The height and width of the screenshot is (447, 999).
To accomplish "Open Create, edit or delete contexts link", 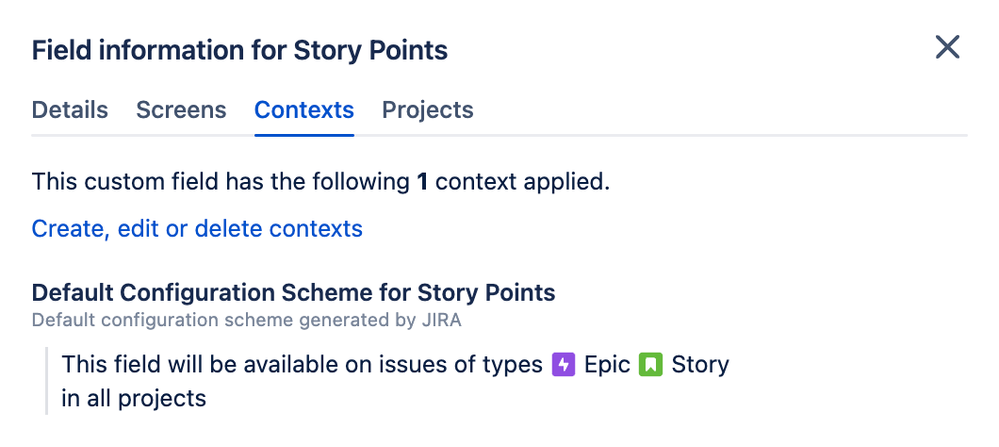I will tap(197, 229).
